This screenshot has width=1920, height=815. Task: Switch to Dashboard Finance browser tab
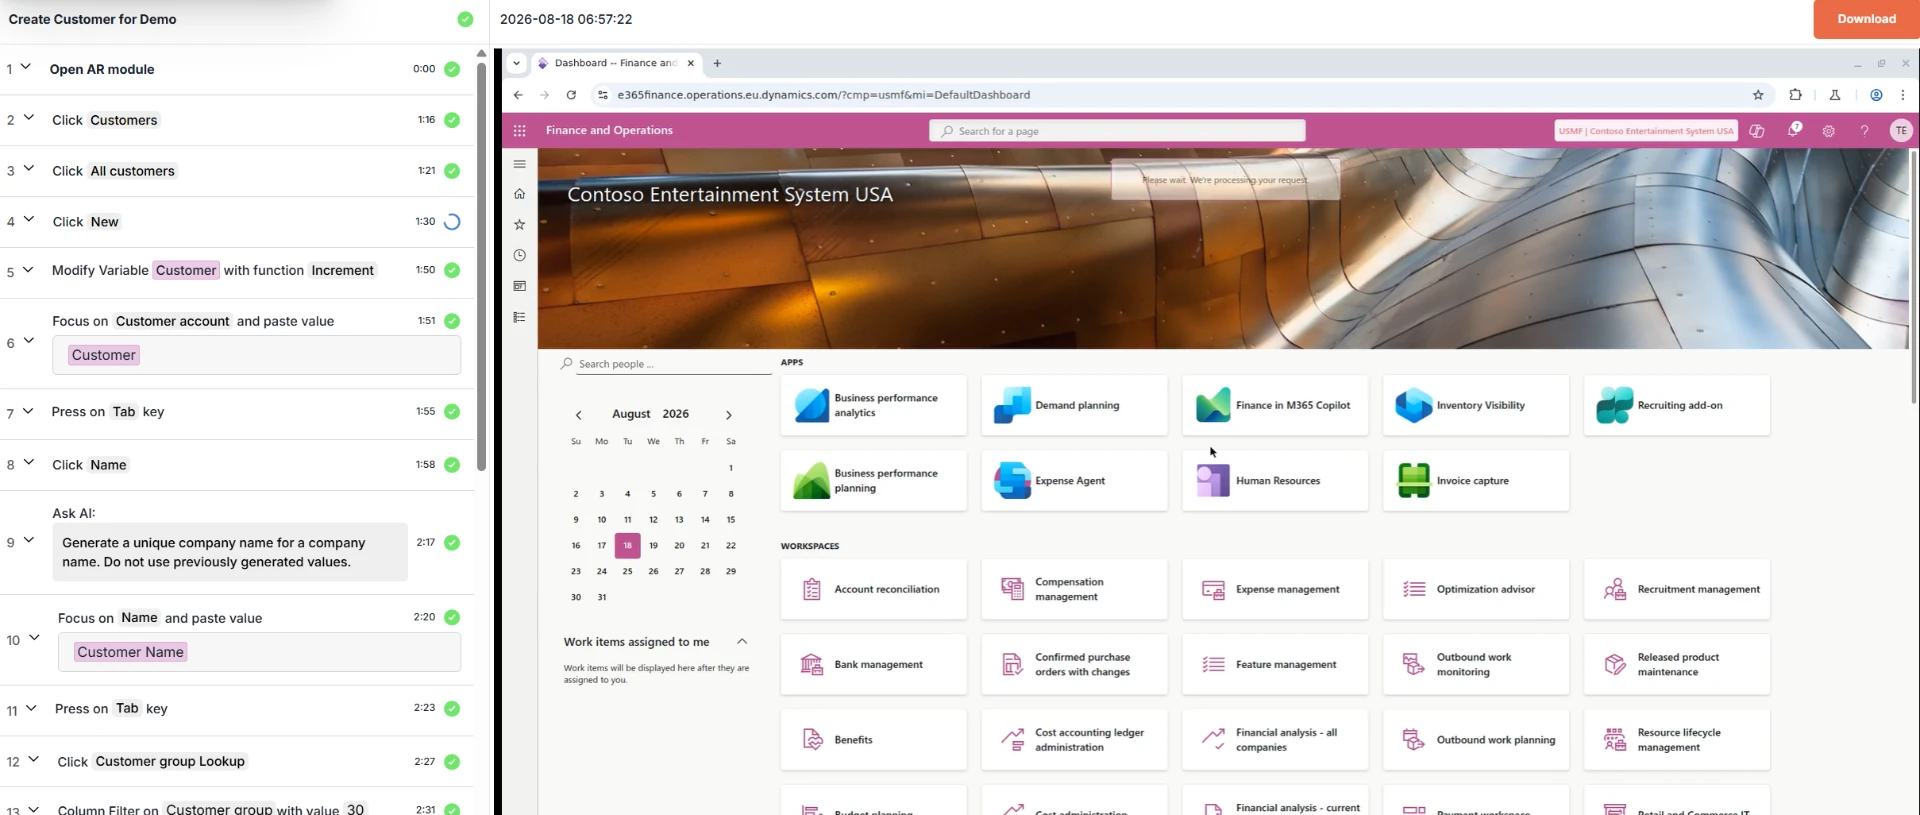click(616, 63)
